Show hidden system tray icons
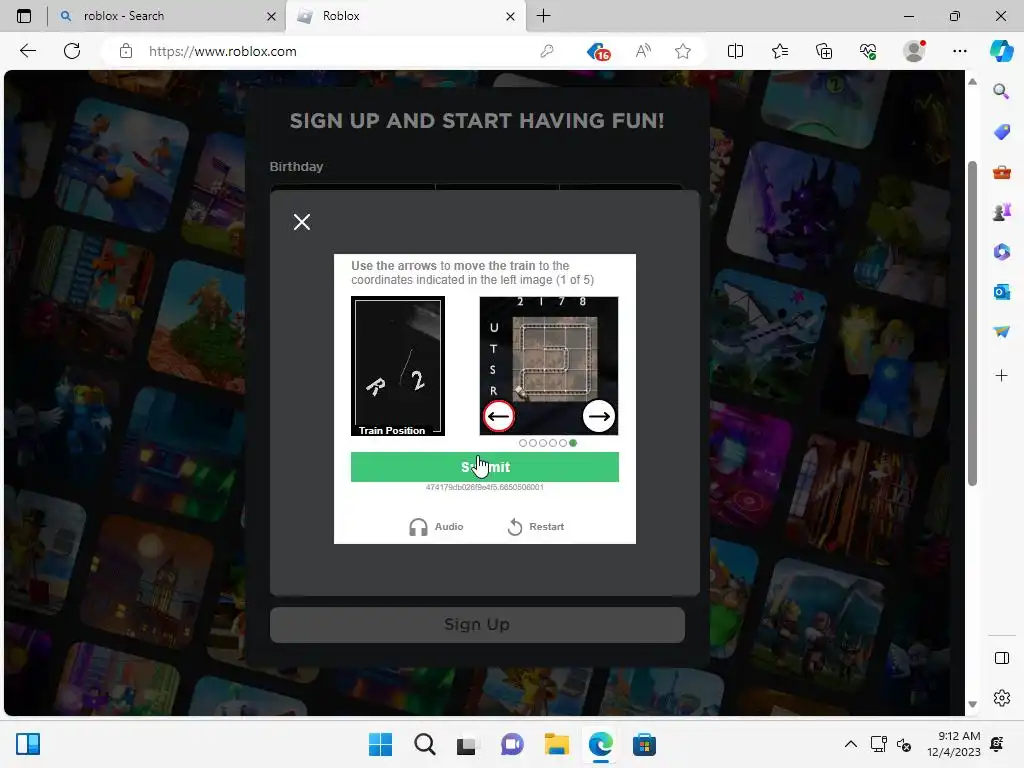 point(850,744)
